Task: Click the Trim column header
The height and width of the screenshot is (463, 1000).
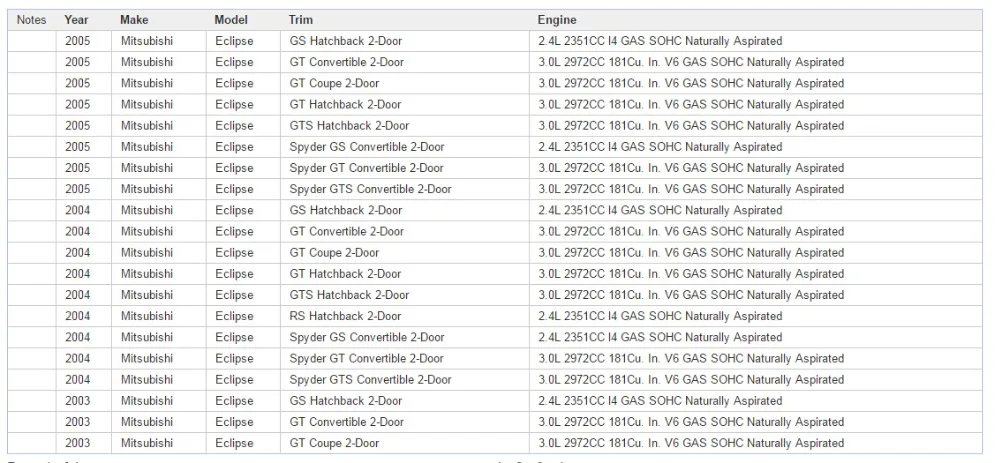Action: [404, 20]
